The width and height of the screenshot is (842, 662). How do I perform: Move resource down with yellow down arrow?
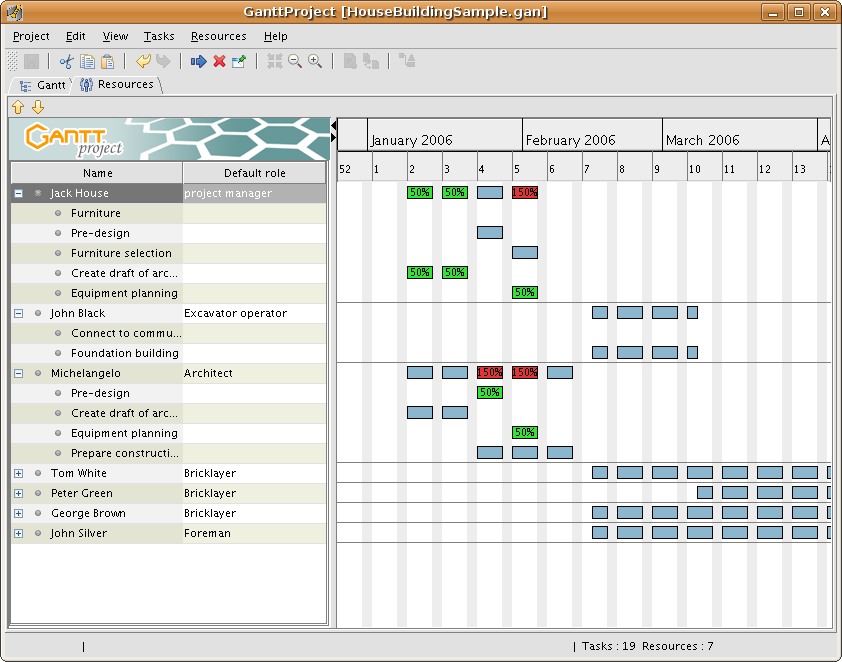coord(38,106)
